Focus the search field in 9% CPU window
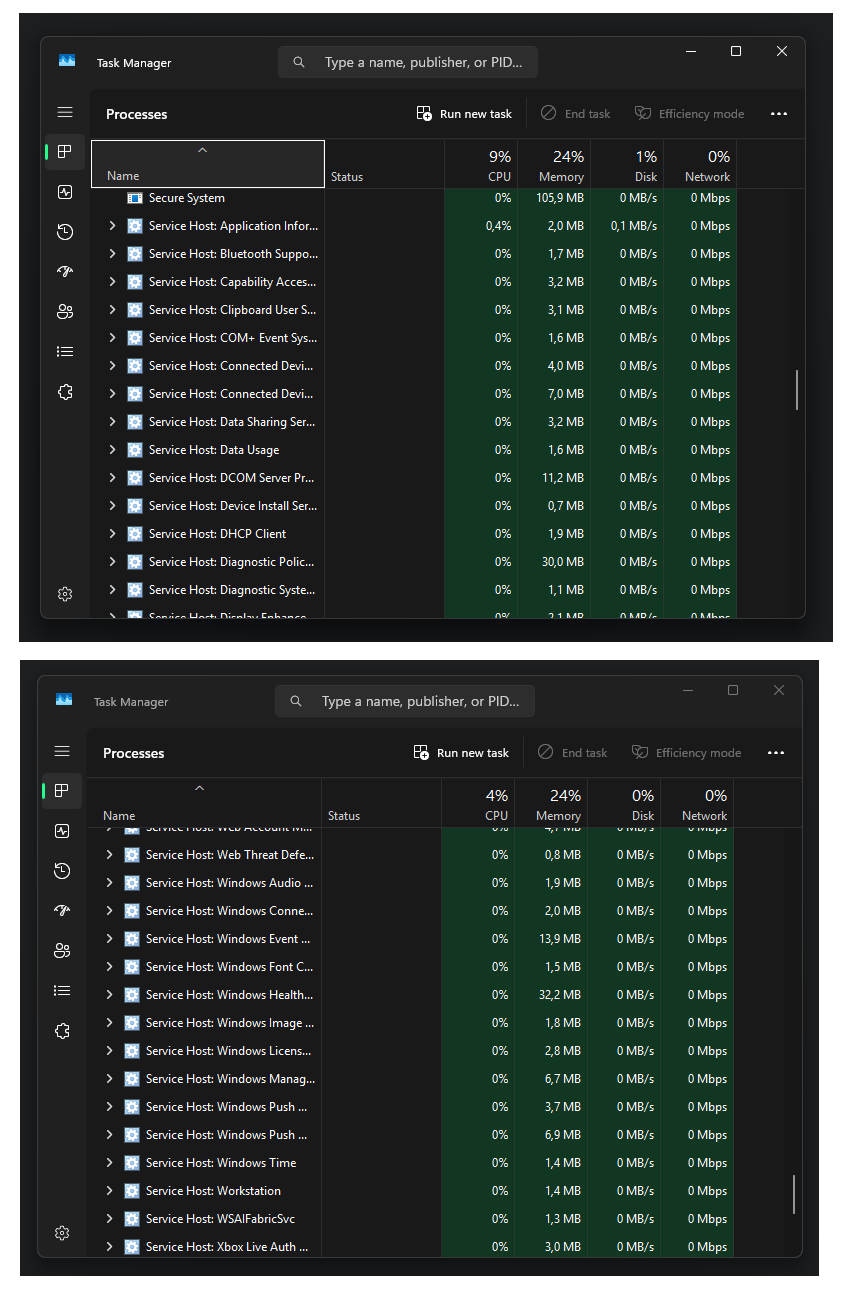 click(x=408, y=62)
